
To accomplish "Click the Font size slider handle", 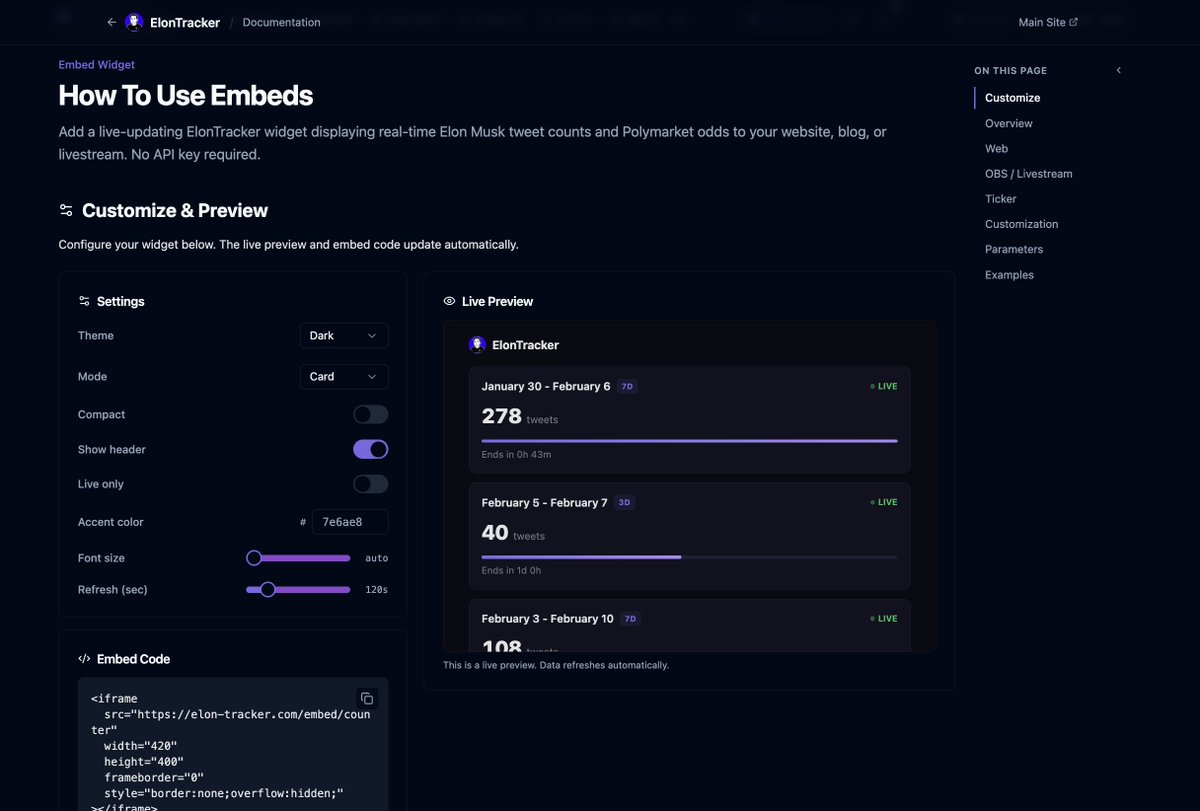I will [x=254, y=558].
